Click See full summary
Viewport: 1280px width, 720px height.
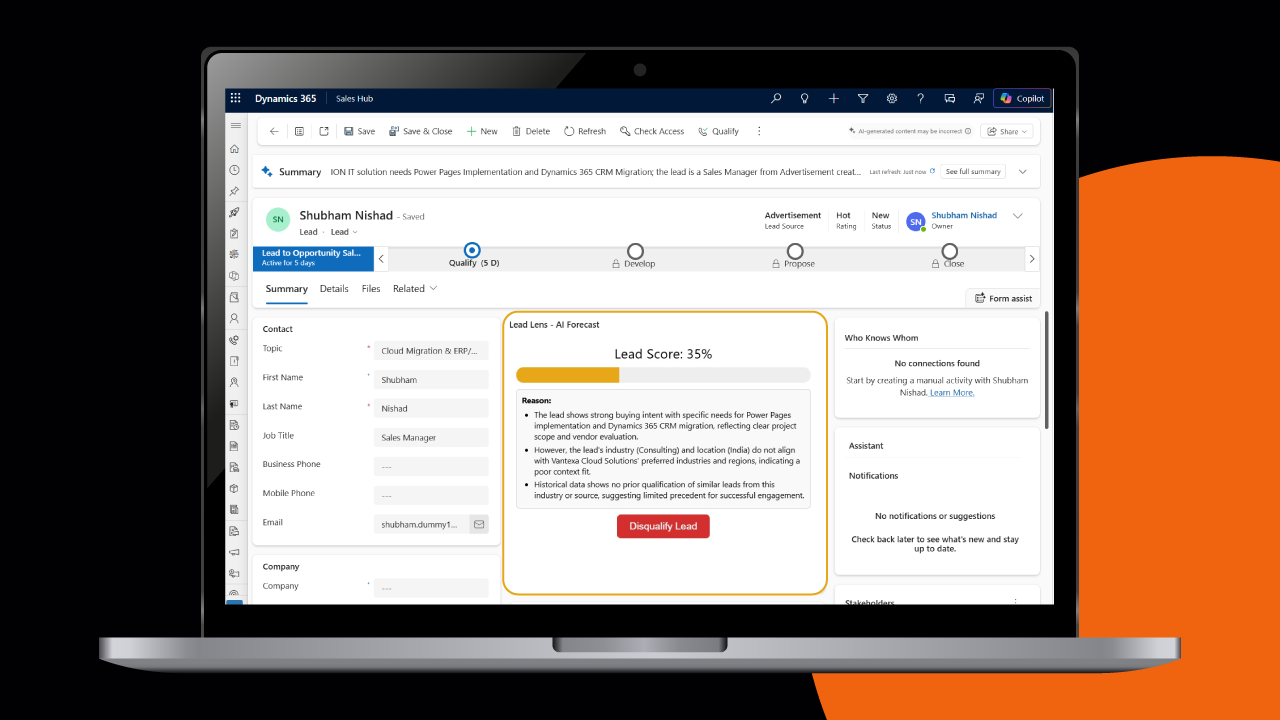[x=973, y=171]
